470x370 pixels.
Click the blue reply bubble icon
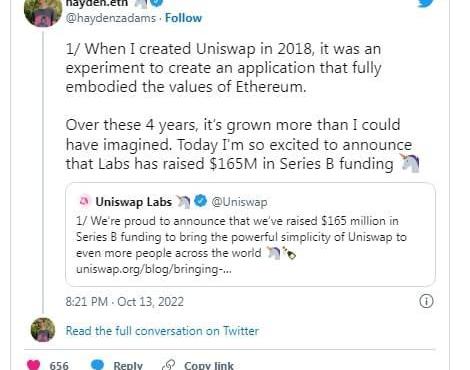click(97, 365)
